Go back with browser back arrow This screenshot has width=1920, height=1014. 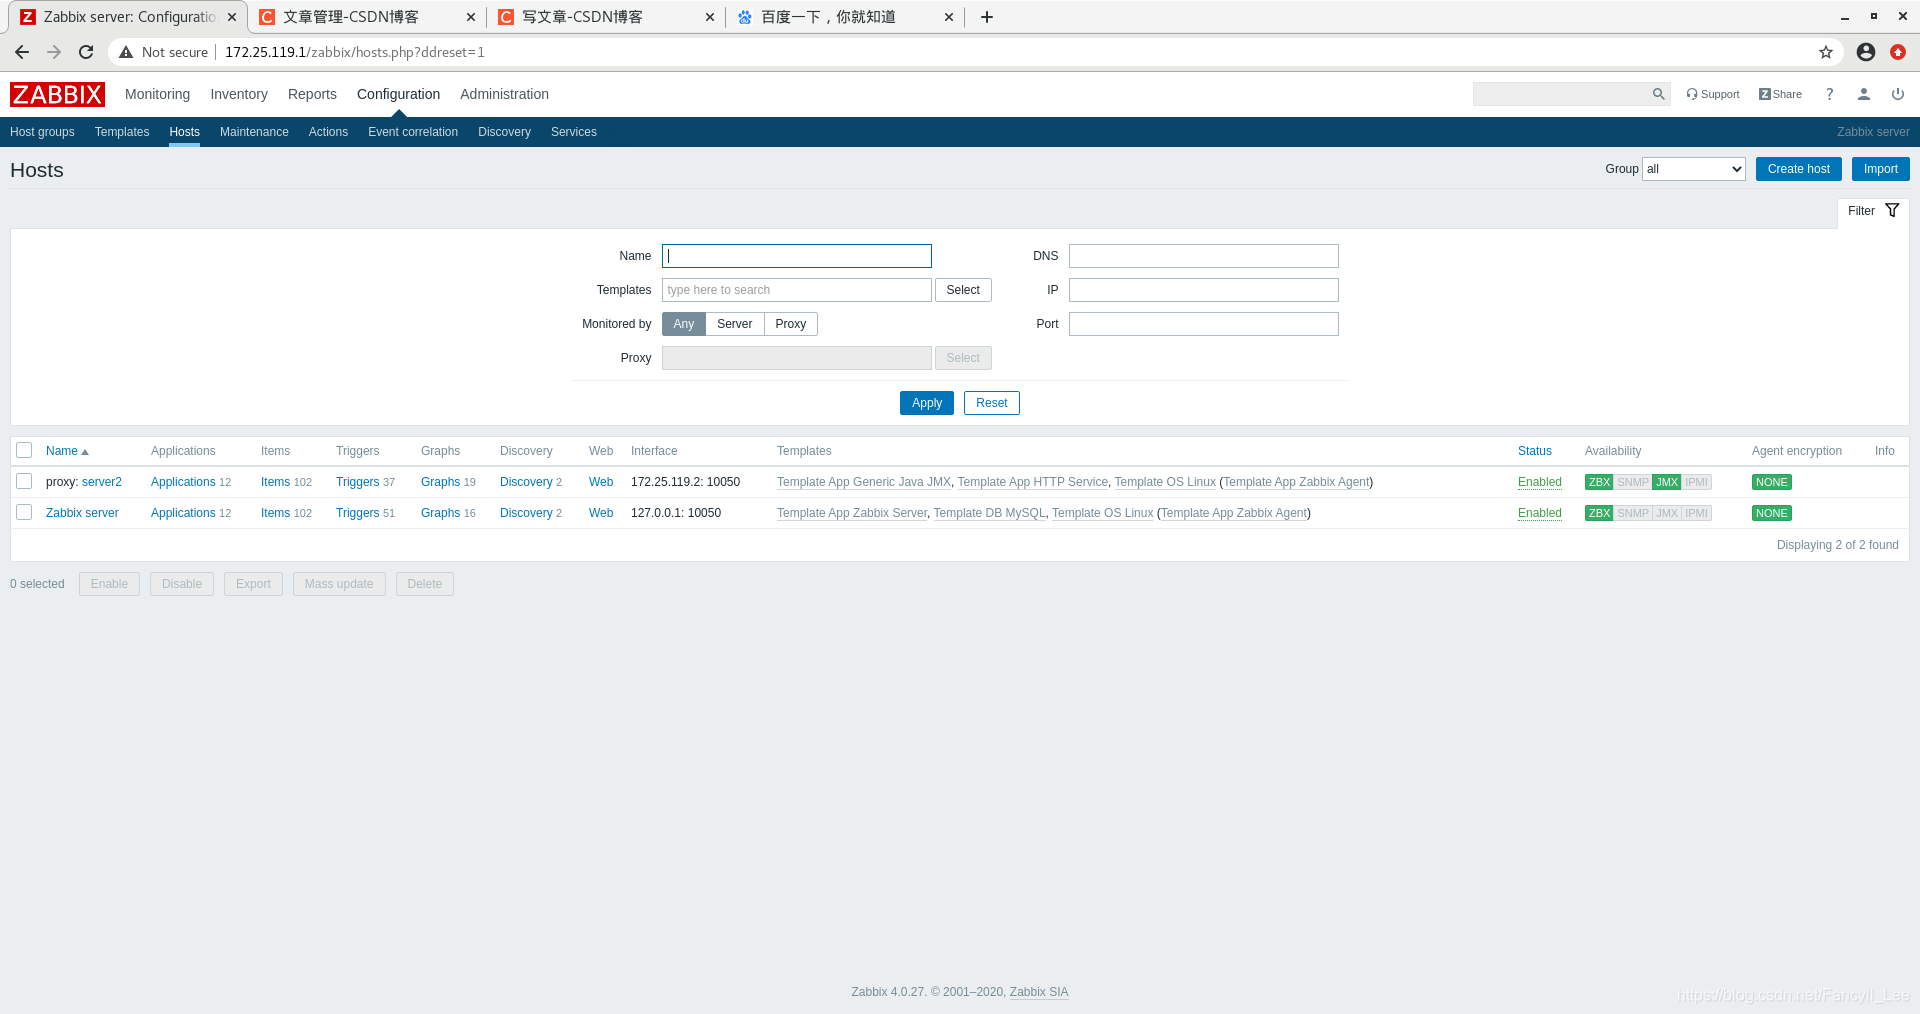coord(22,52)
